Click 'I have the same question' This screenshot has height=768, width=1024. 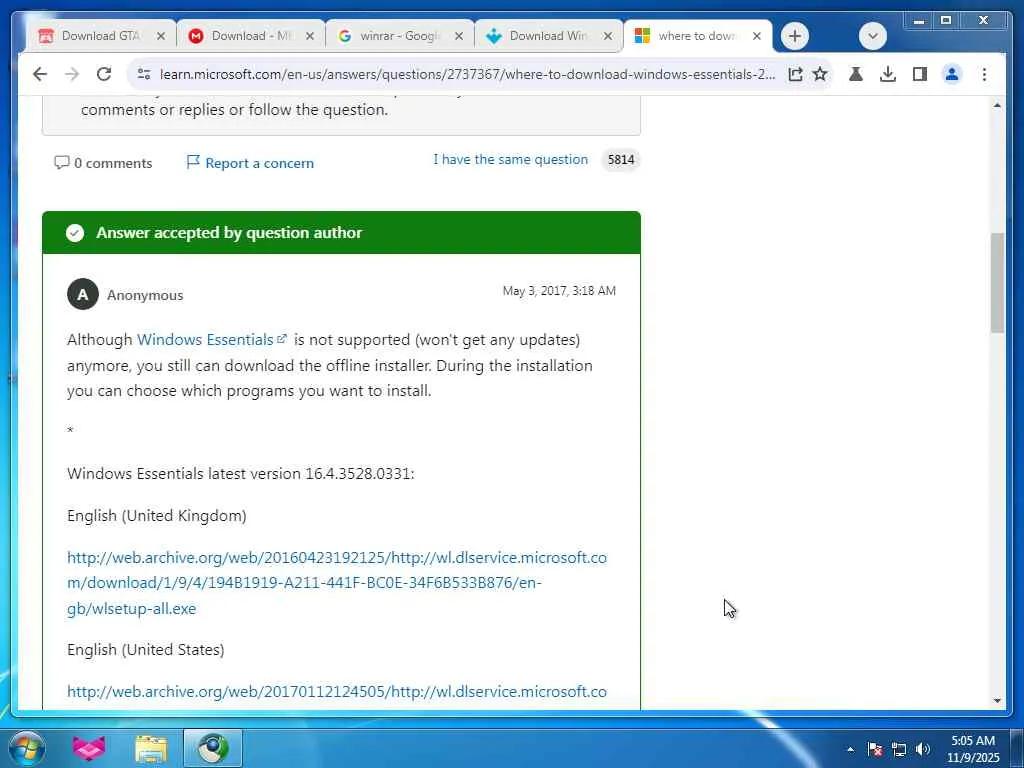pyautogui.click(x=510, y=159)
